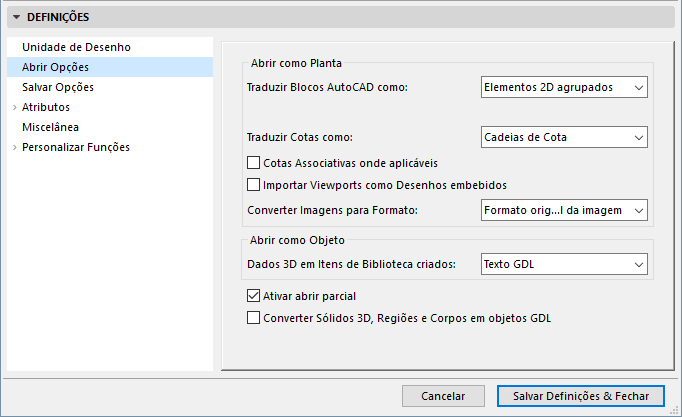682x417 pixels.
Task: Expand the Personalizar Funções arrow
Action: point(14,147)
